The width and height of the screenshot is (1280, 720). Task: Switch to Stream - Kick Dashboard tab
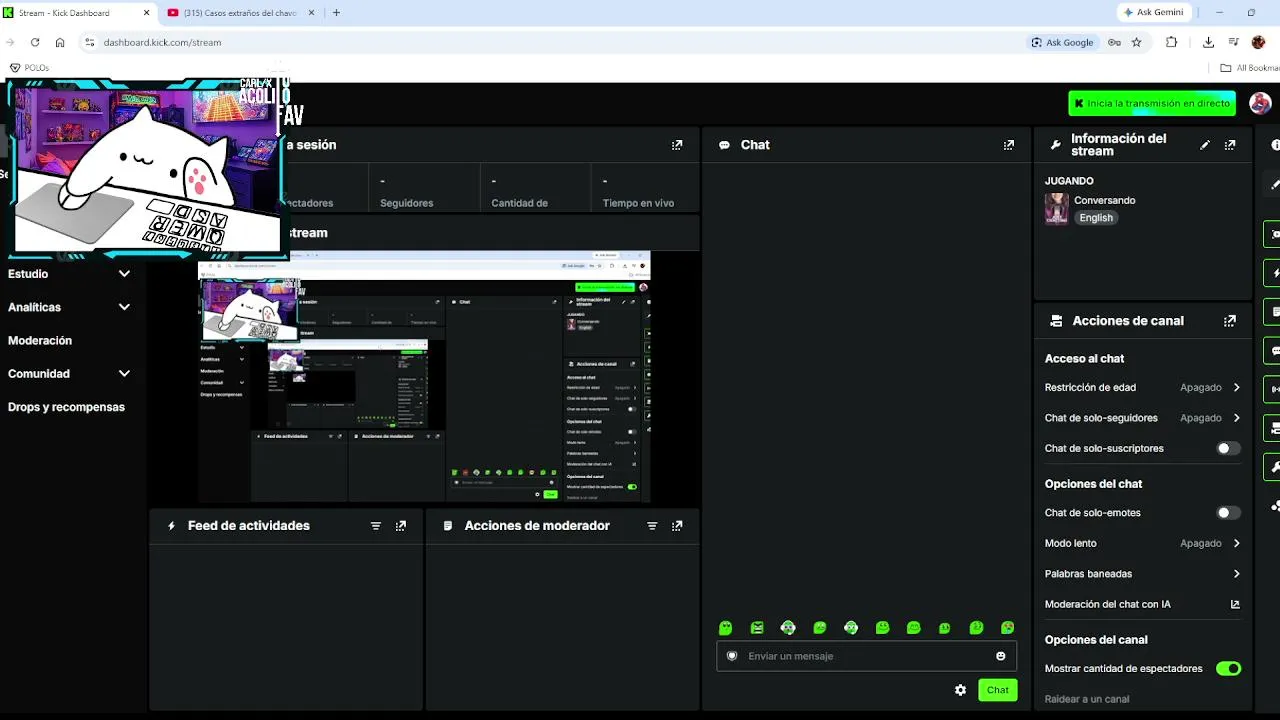click(78, 13)
